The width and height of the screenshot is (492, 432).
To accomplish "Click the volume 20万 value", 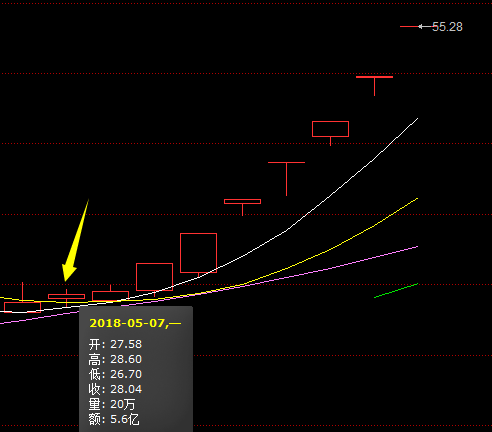I will [123, 404].
